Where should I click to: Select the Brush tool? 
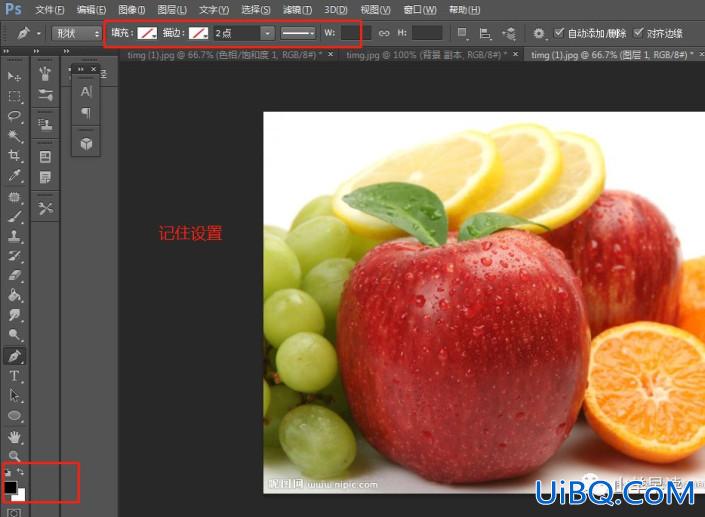point(14,217)
